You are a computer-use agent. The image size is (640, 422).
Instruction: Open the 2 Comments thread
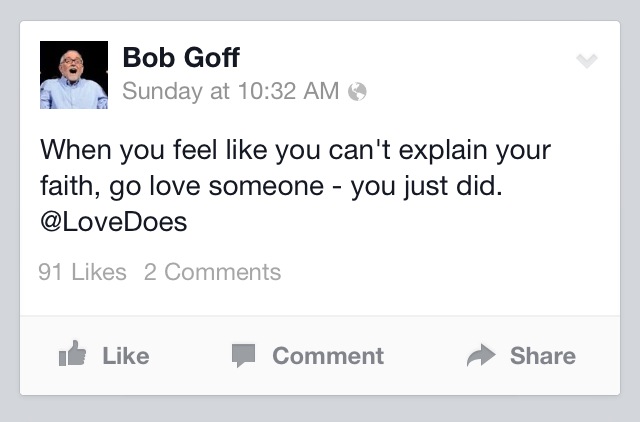212,272
